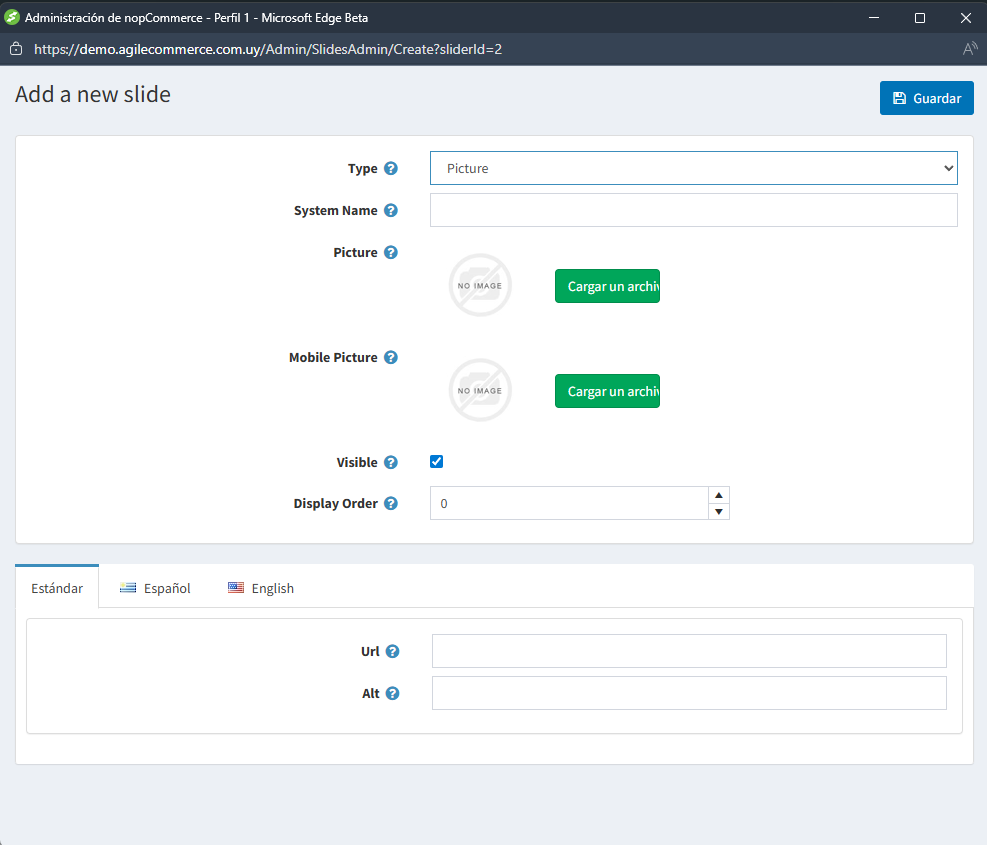The image size is (987, 845).
Task: Click the help icon beside System Name
Action: coord(391,211)
